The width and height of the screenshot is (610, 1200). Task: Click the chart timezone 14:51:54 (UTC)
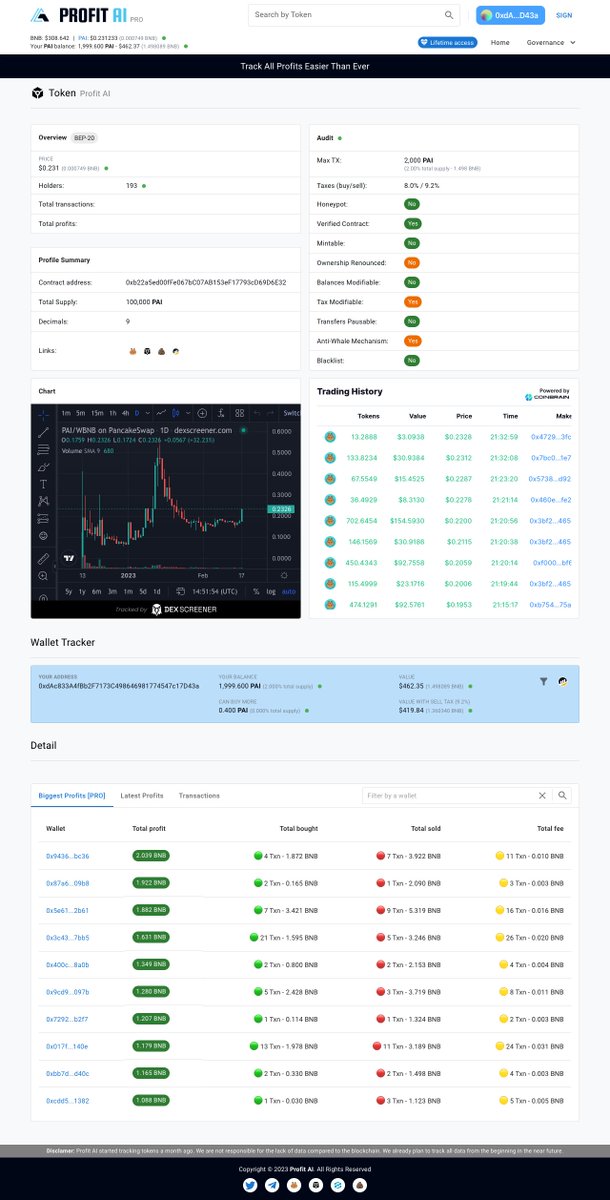coord(215,592)
